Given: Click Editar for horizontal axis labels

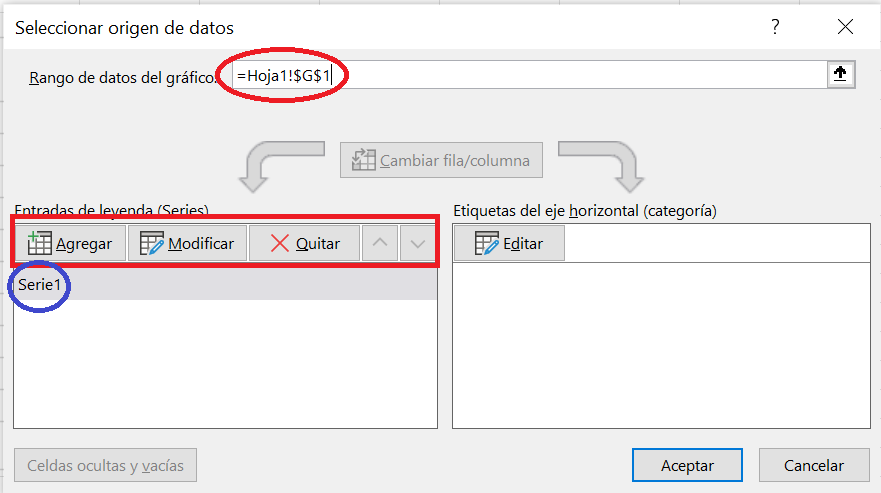Looking at the screenshot, I should click(509, 243).
